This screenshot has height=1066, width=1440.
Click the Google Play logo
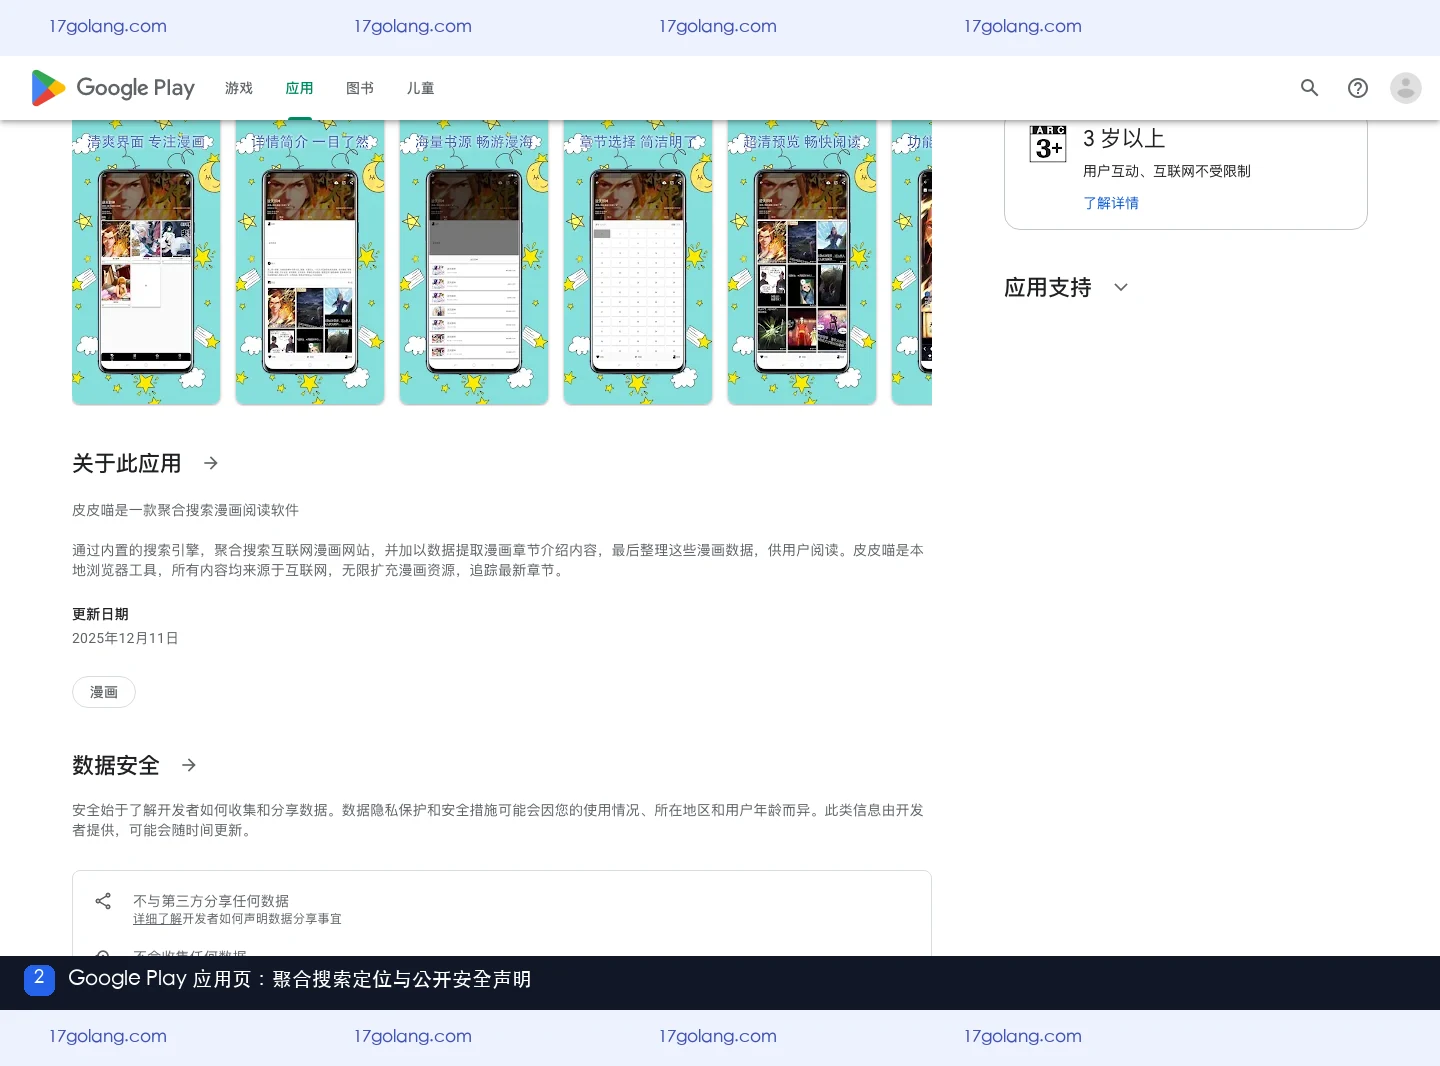113,88
